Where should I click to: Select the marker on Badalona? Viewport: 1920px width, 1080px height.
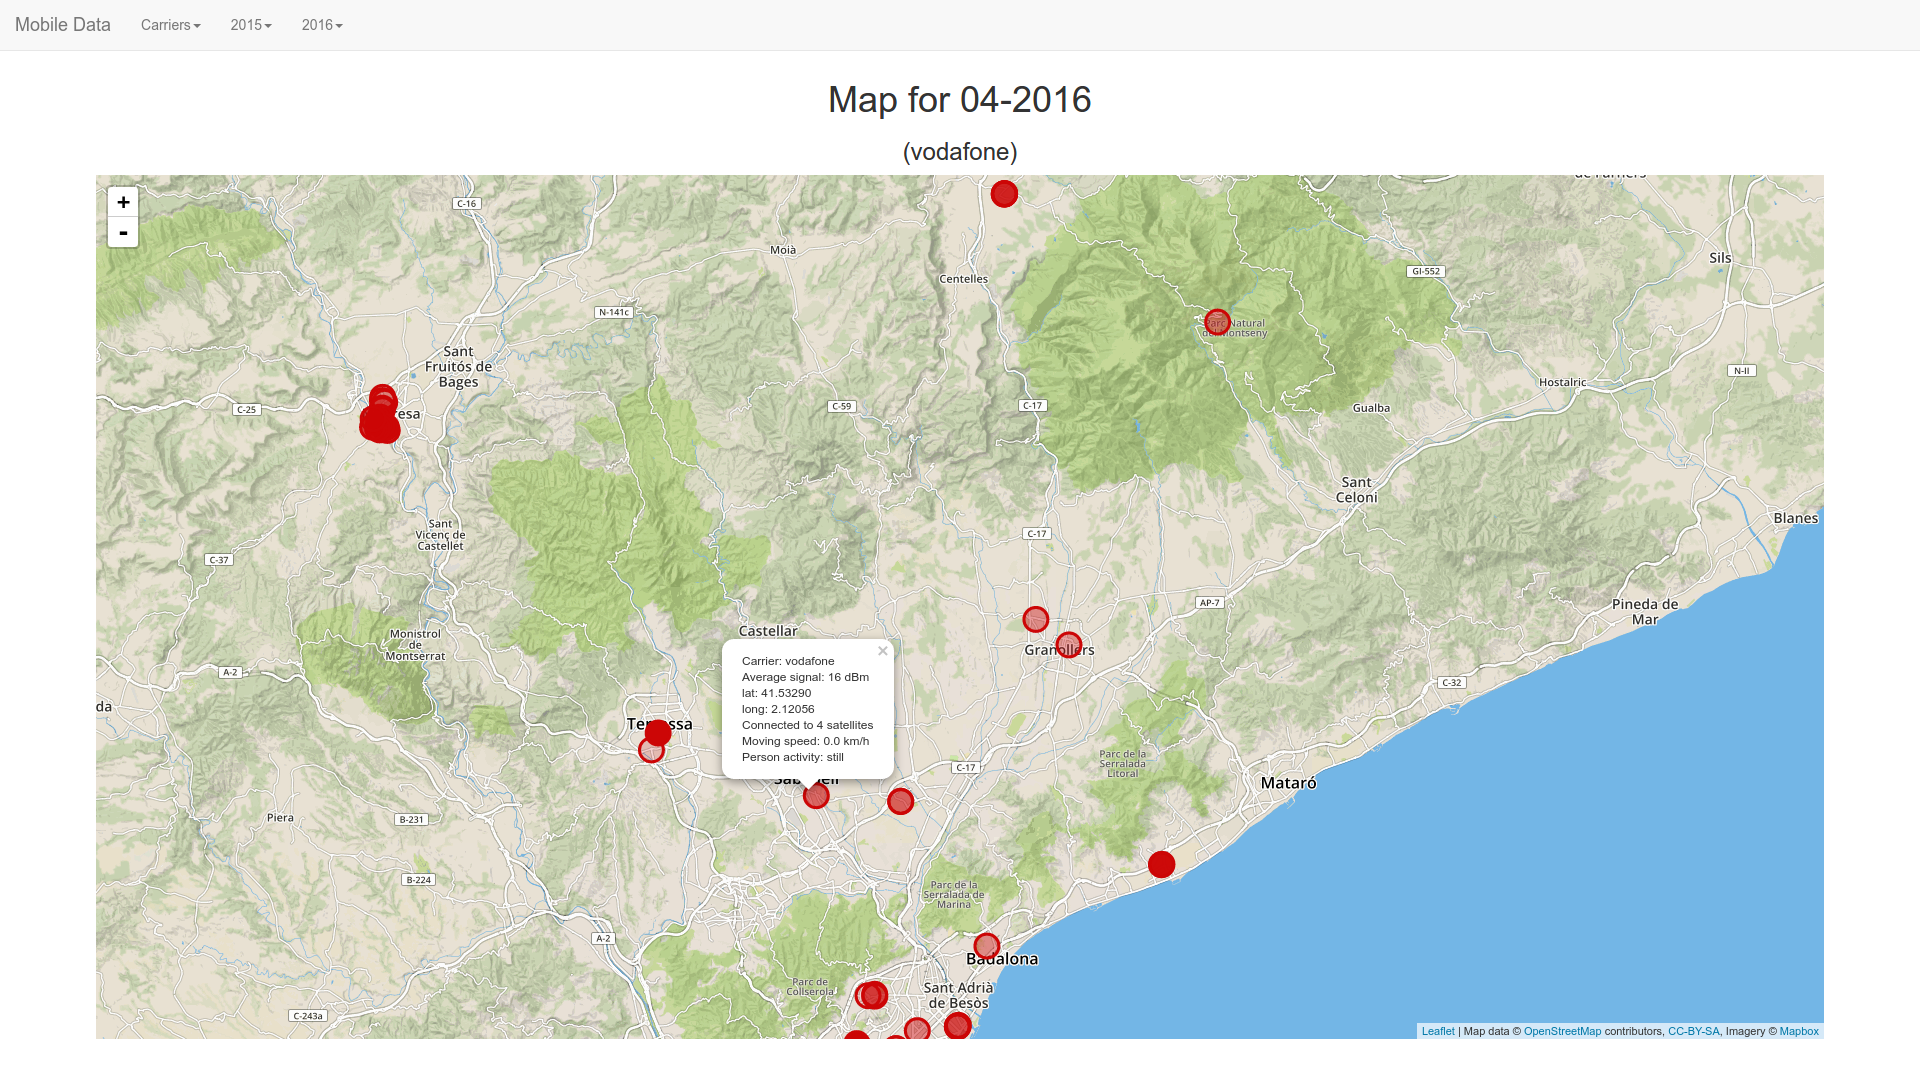coord(987,946)
